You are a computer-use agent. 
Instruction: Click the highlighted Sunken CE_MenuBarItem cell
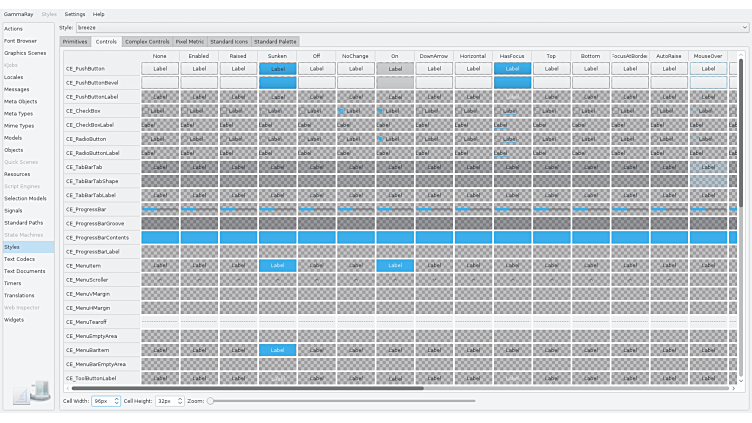tap(278, 350)
